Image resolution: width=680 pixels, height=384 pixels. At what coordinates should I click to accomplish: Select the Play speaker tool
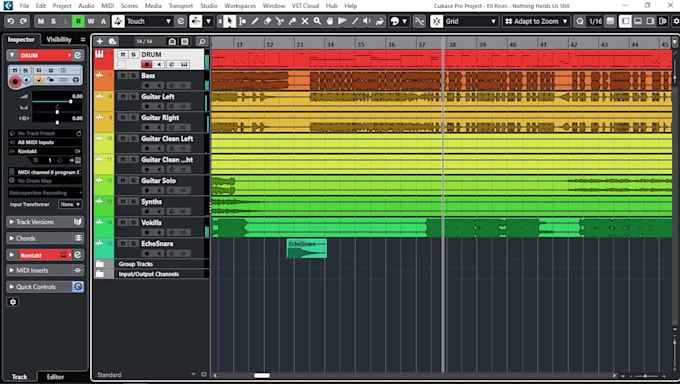tap(367, 21)
